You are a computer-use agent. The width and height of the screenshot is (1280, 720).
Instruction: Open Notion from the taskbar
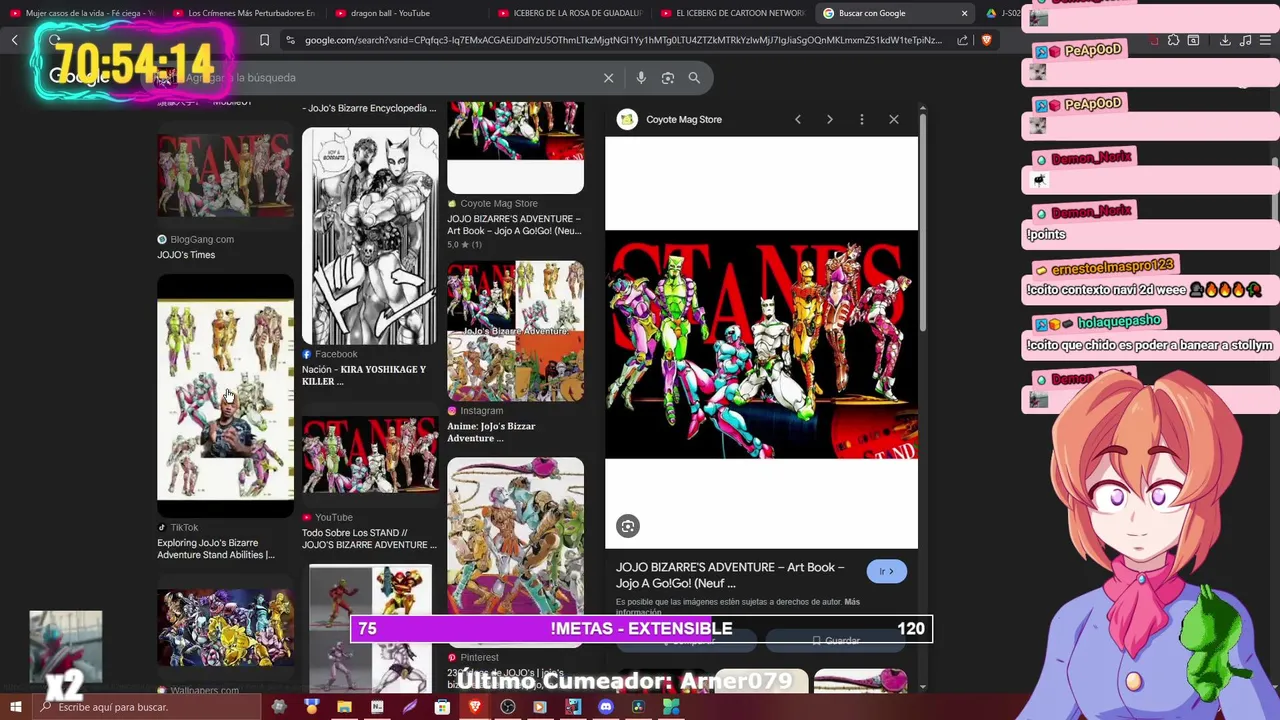tap(377, 707)
